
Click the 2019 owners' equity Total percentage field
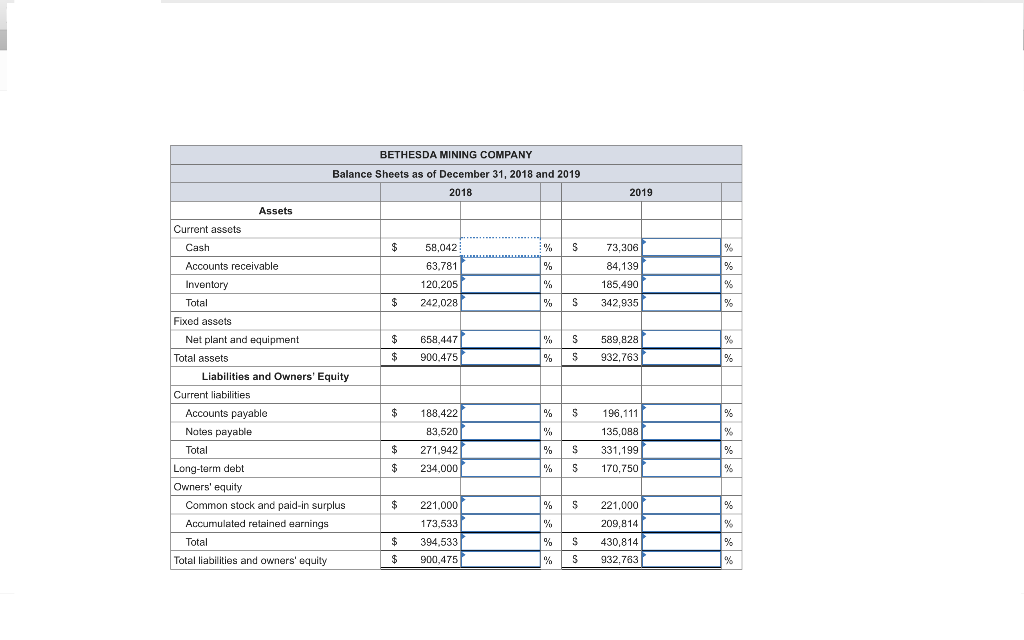click(x=682, y=541)
